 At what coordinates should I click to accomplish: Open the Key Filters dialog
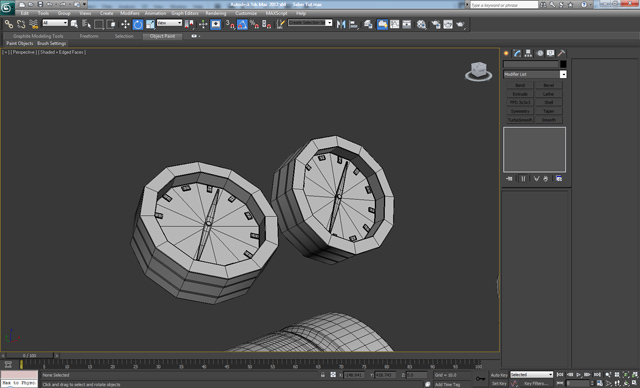point(536,384)
